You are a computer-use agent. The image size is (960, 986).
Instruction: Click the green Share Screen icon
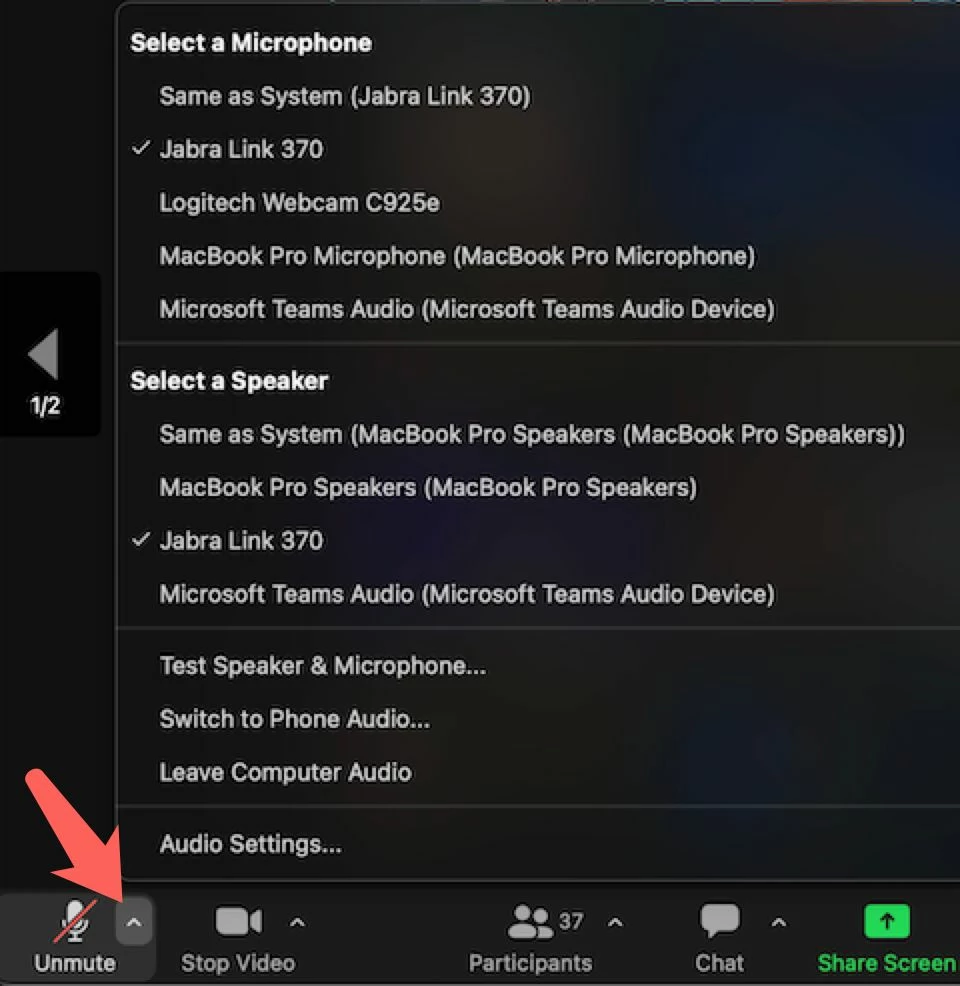pos(886,921)
